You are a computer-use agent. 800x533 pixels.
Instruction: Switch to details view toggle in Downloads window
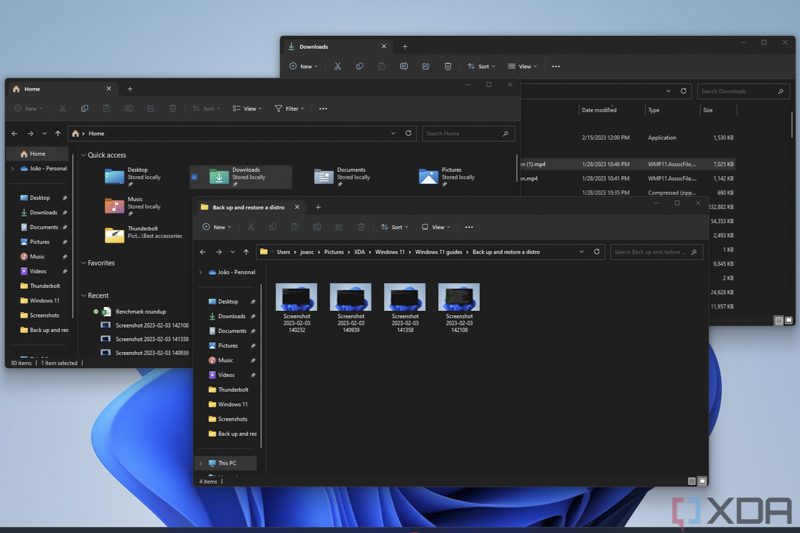point(779,320)
